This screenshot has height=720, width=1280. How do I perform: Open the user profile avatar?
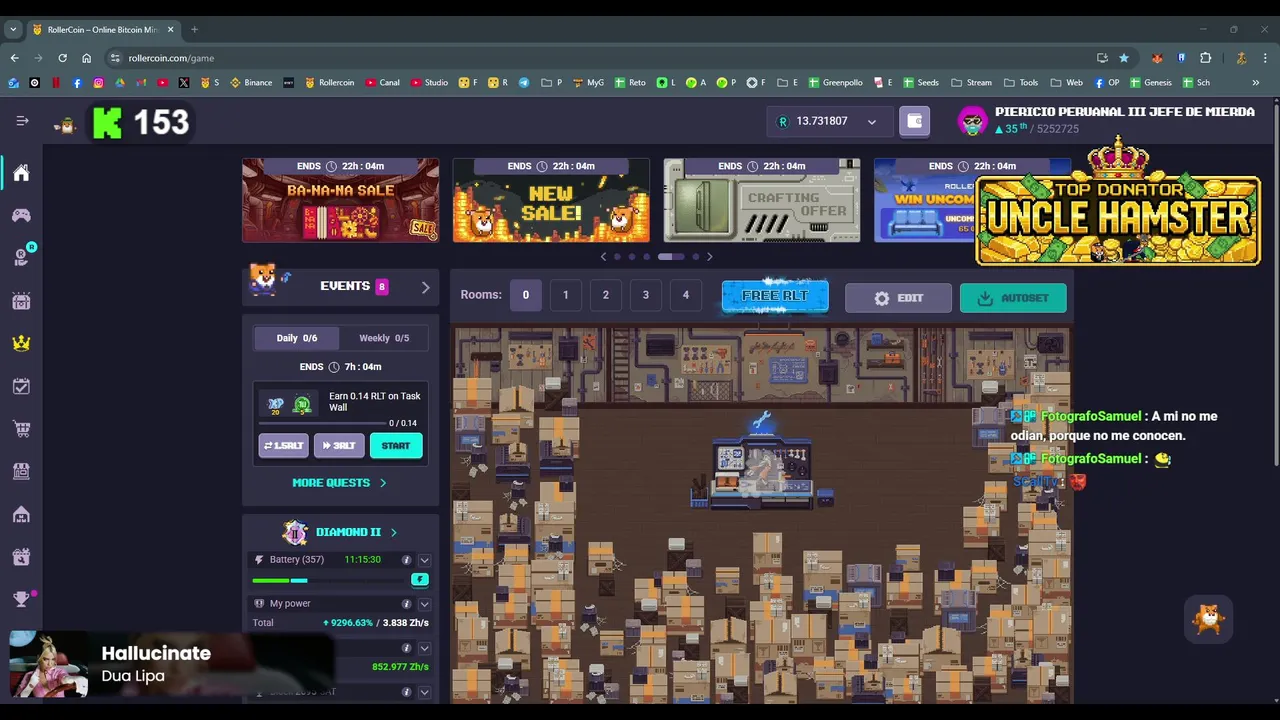pos(972,122)
